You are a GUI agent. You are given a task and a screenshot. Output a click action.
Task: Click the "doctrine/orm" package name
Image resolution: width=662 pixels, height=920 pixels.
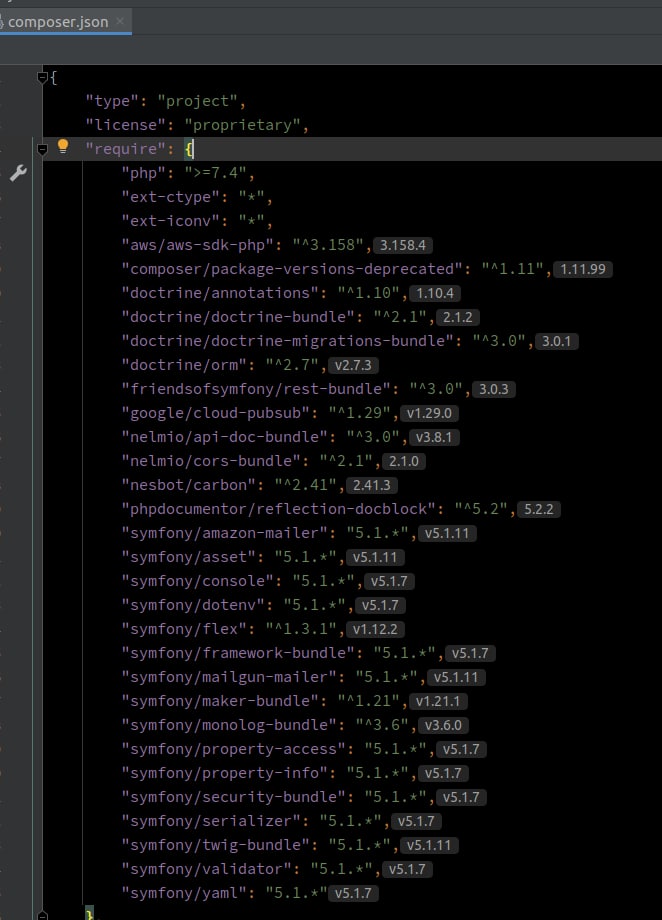coord(184,366)
